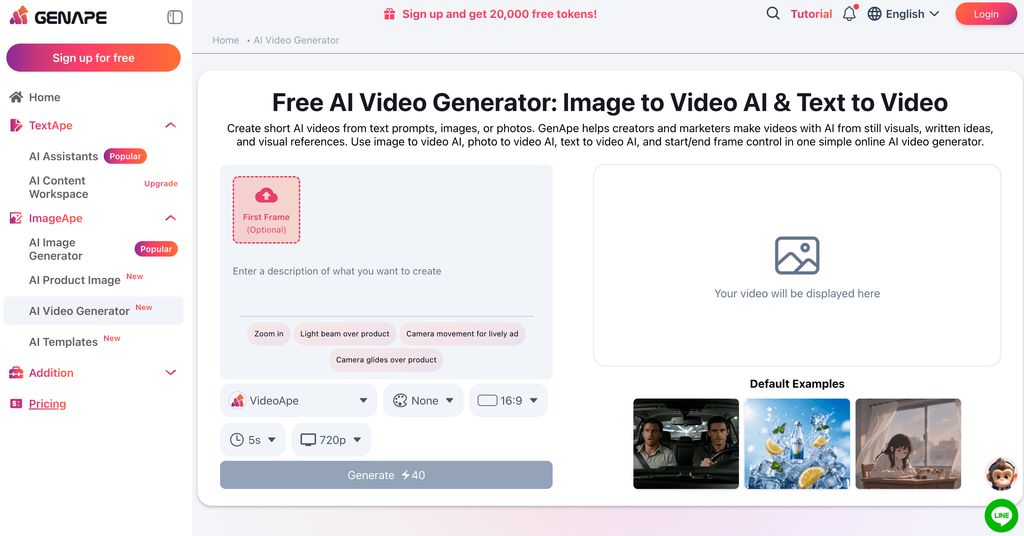The height and width of the screenshot is (536, 1024).
Task: Click the First Frame (Optional) upload box
Action: (x=266, y=210)
